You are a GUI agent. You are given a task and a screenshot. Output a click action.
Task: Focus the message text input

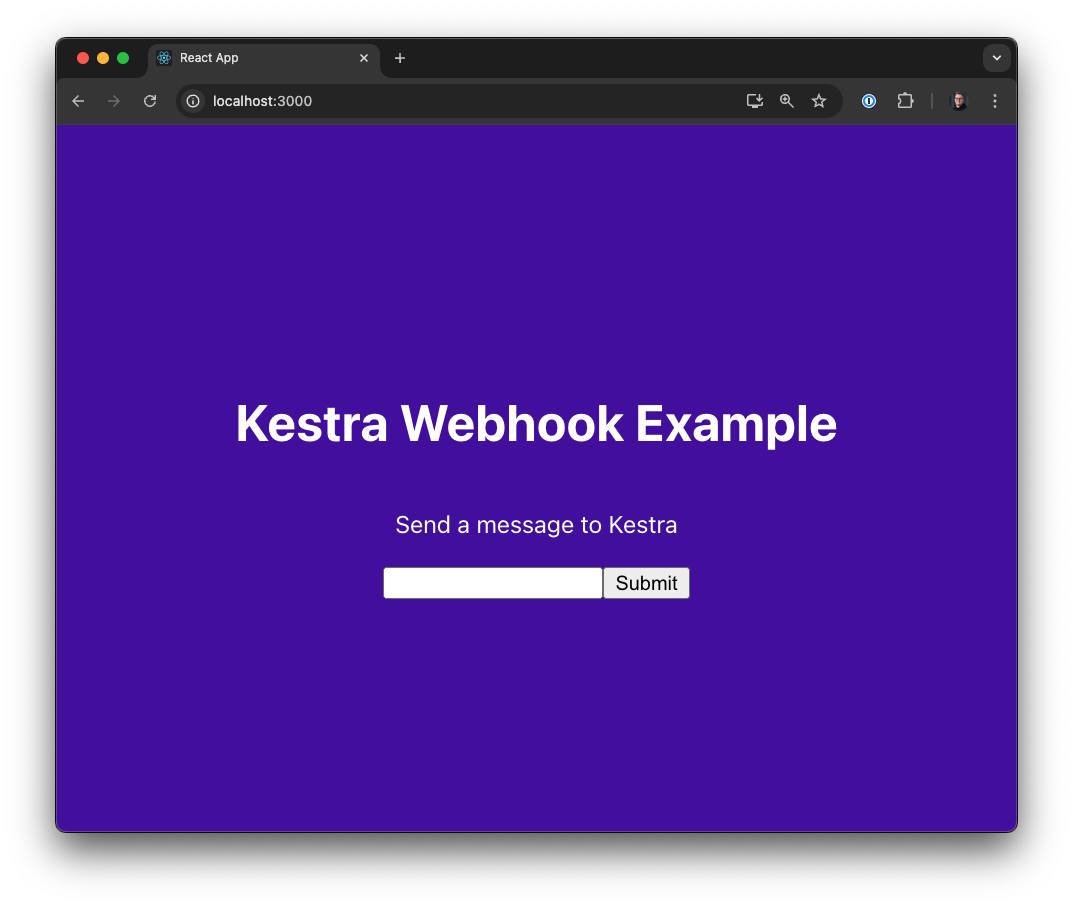492,583
